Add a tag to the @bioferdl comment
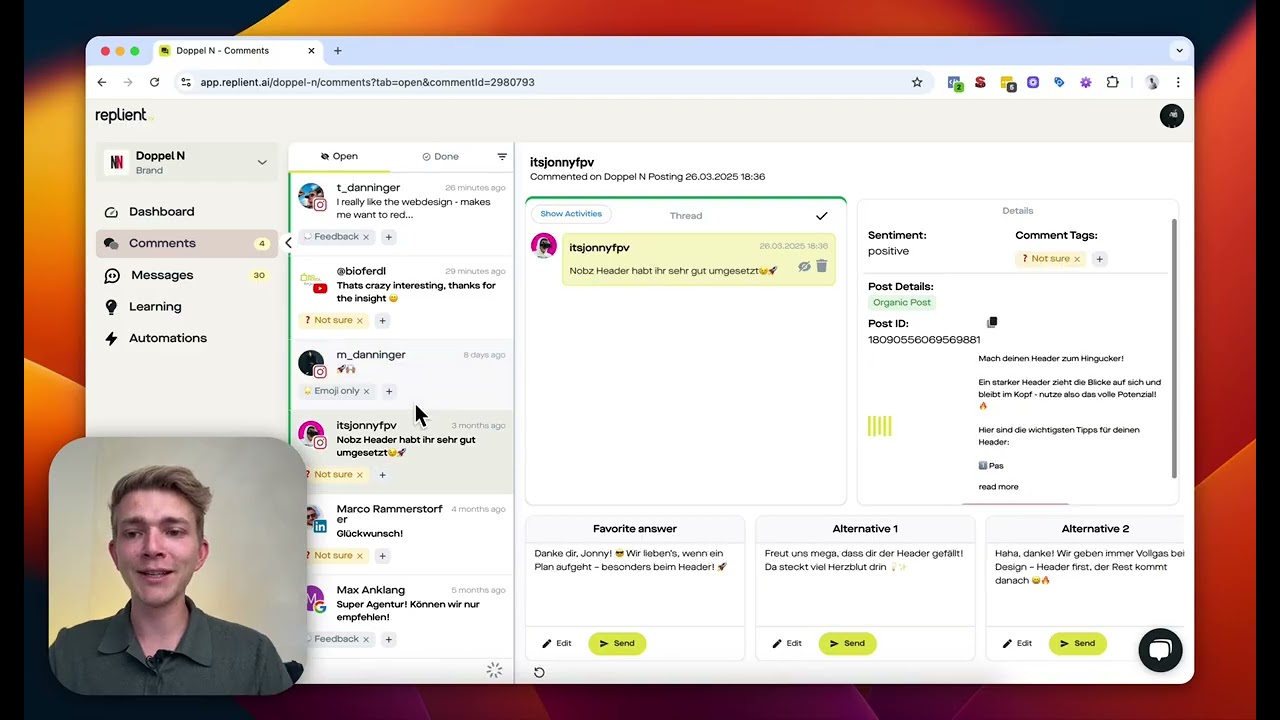The image size is (1280, 720). point(382,321)
